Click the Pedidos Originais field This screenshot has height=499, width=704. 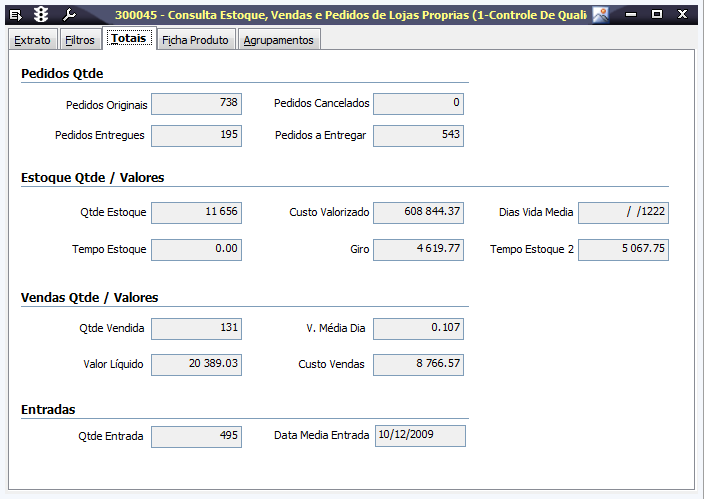point(196,104)
